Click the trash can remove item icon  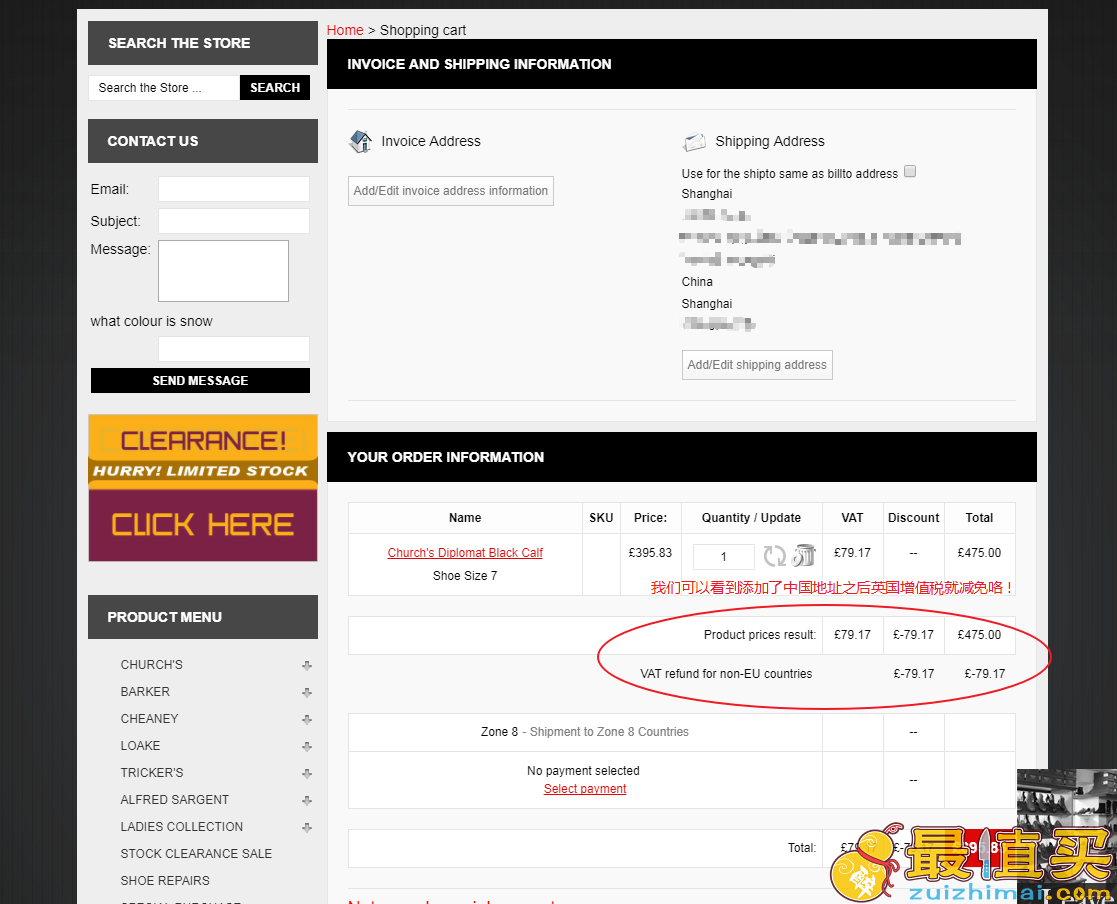coord(804,555)
